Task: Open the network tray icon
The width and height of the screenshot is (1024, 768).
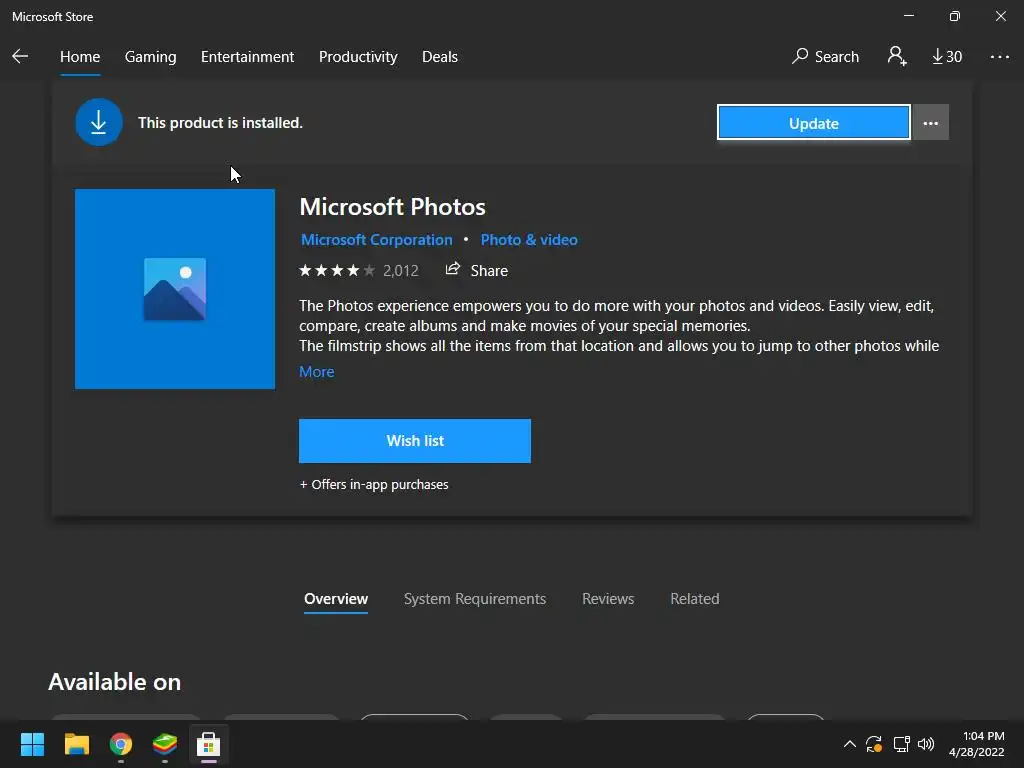Action: pos(901,744)
